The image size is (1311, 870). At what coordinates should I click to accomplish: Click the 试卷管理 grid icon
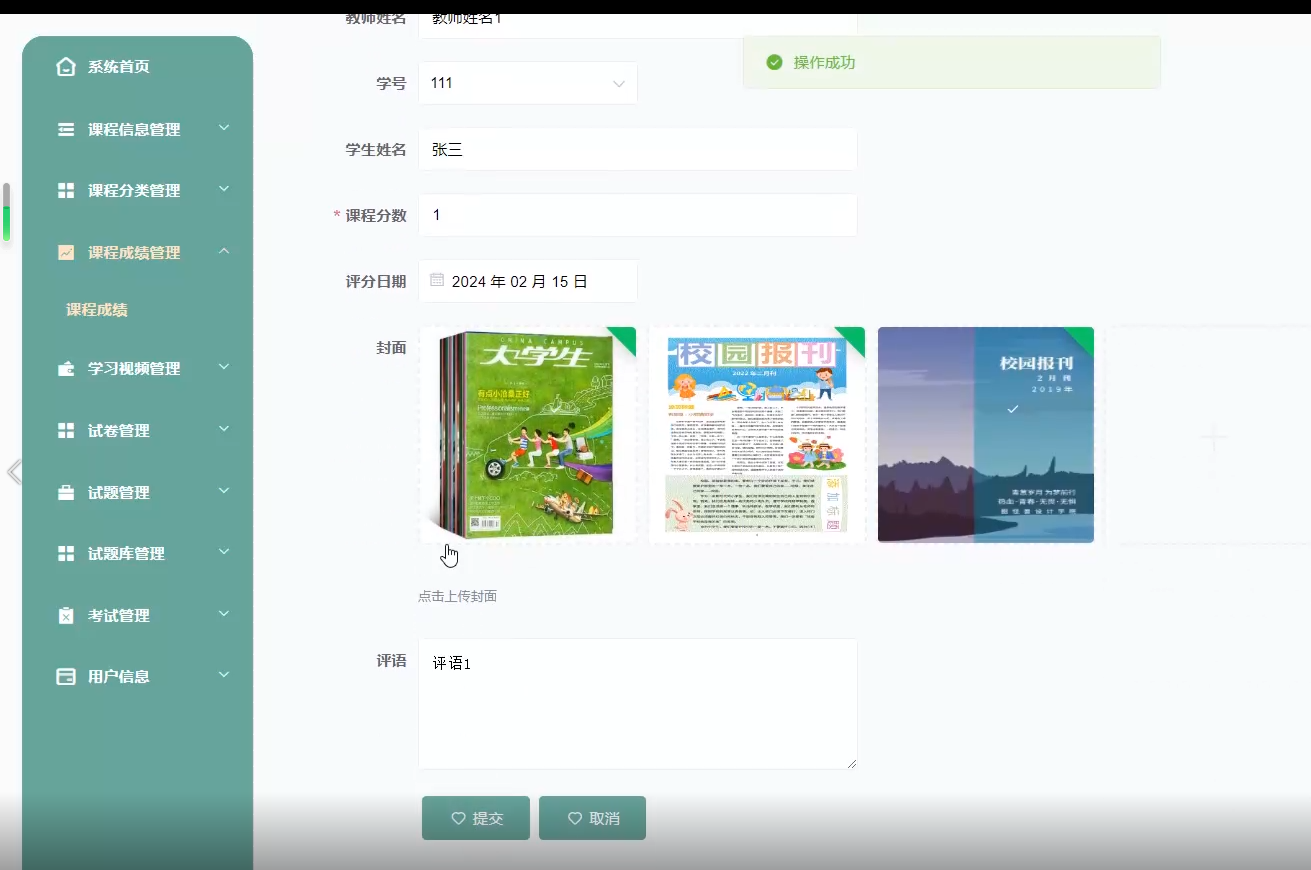tap(66, 431)
